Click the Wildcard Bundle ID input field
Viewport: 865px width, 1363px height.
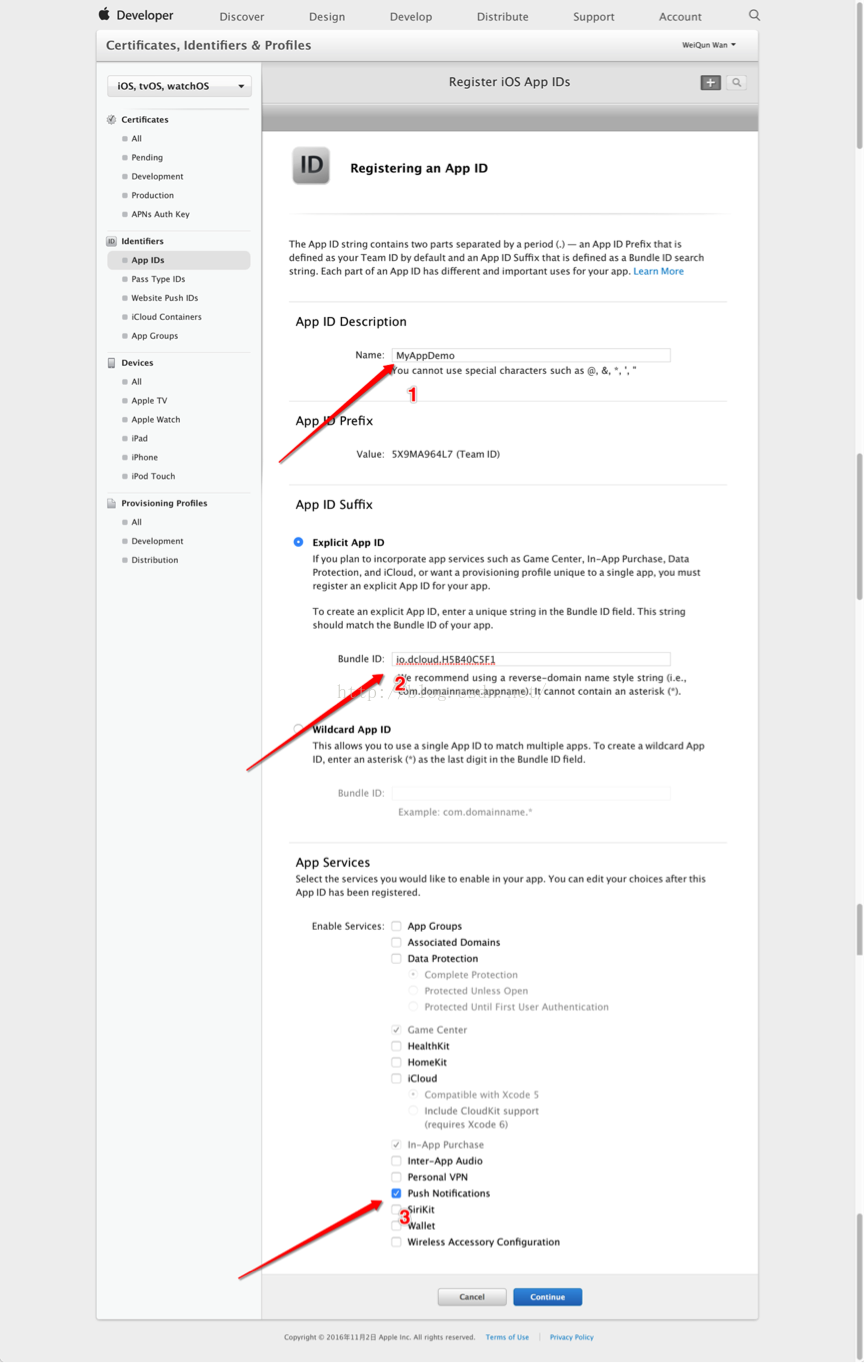point(531,793)
